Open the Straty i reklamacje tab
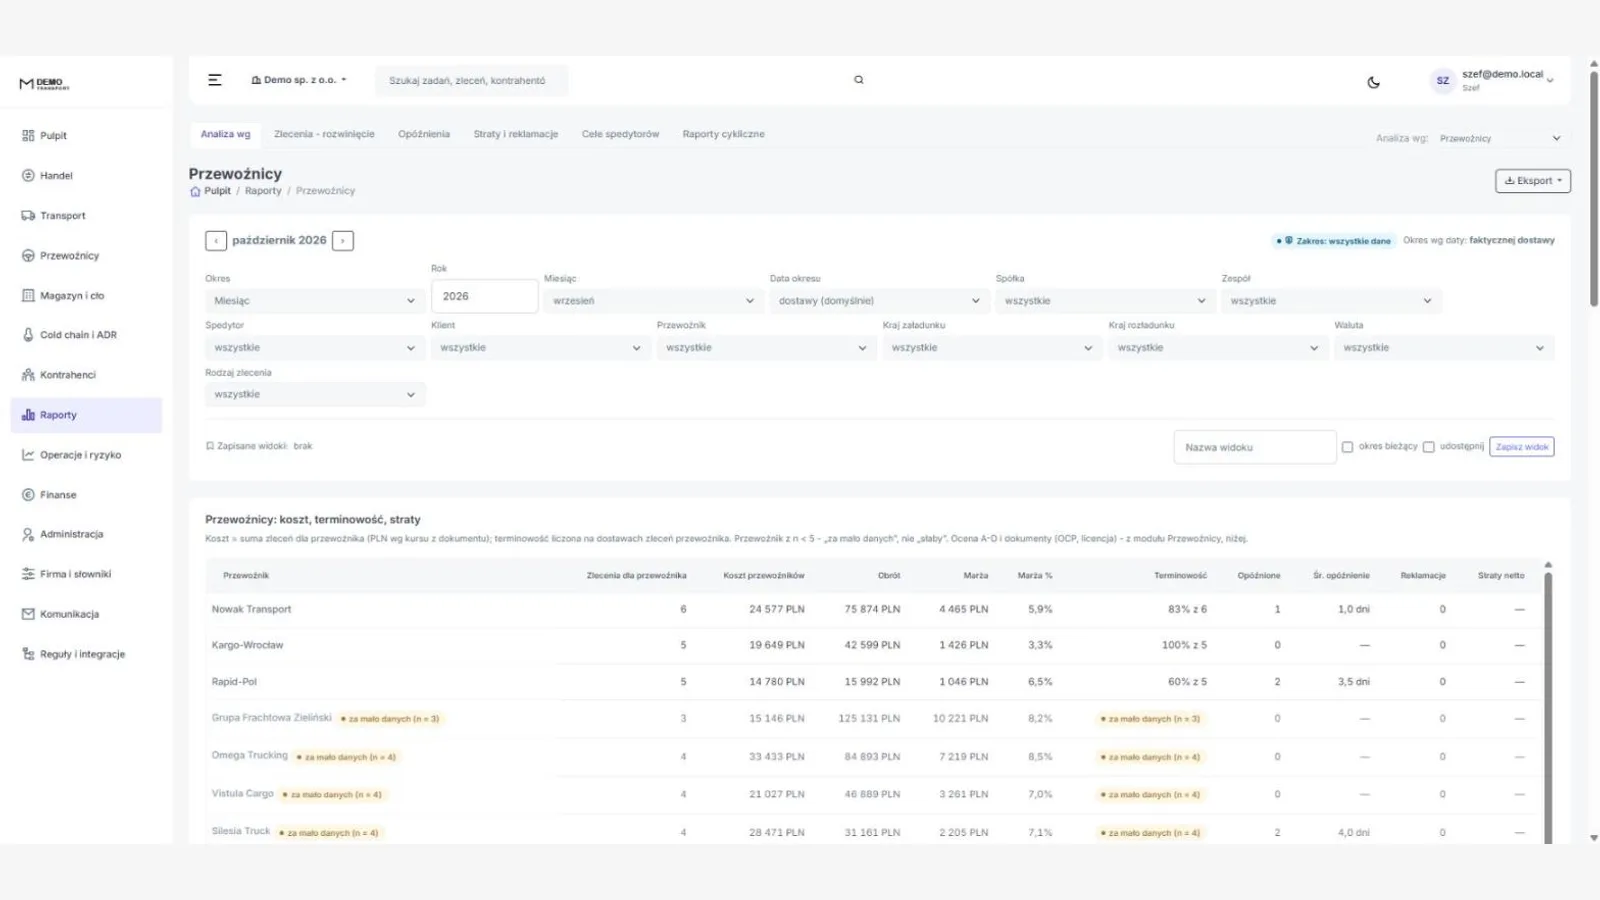 [x=516, y=134]
